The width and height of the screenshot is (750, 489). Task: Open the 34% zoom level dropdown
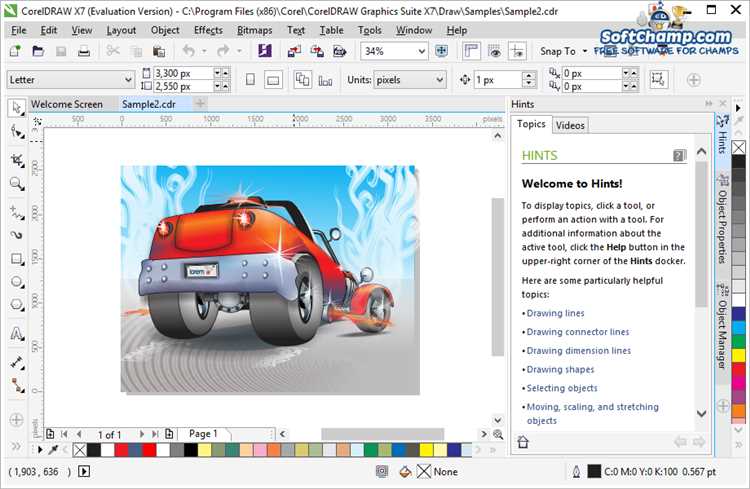click(421, 51)
